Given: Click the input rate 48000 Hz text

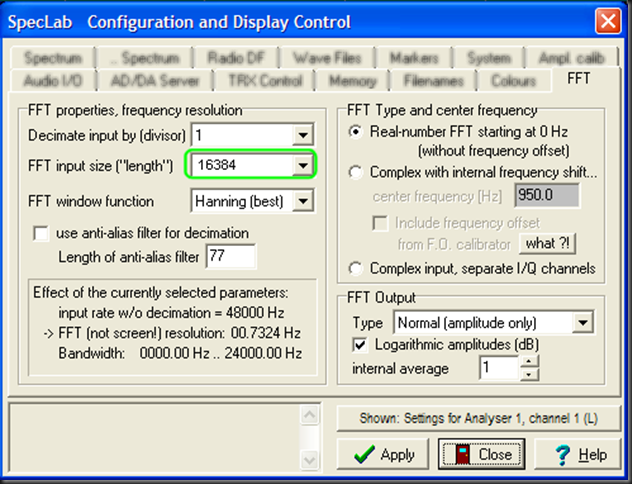Looking at the screenshot, I should click(171, 313).
